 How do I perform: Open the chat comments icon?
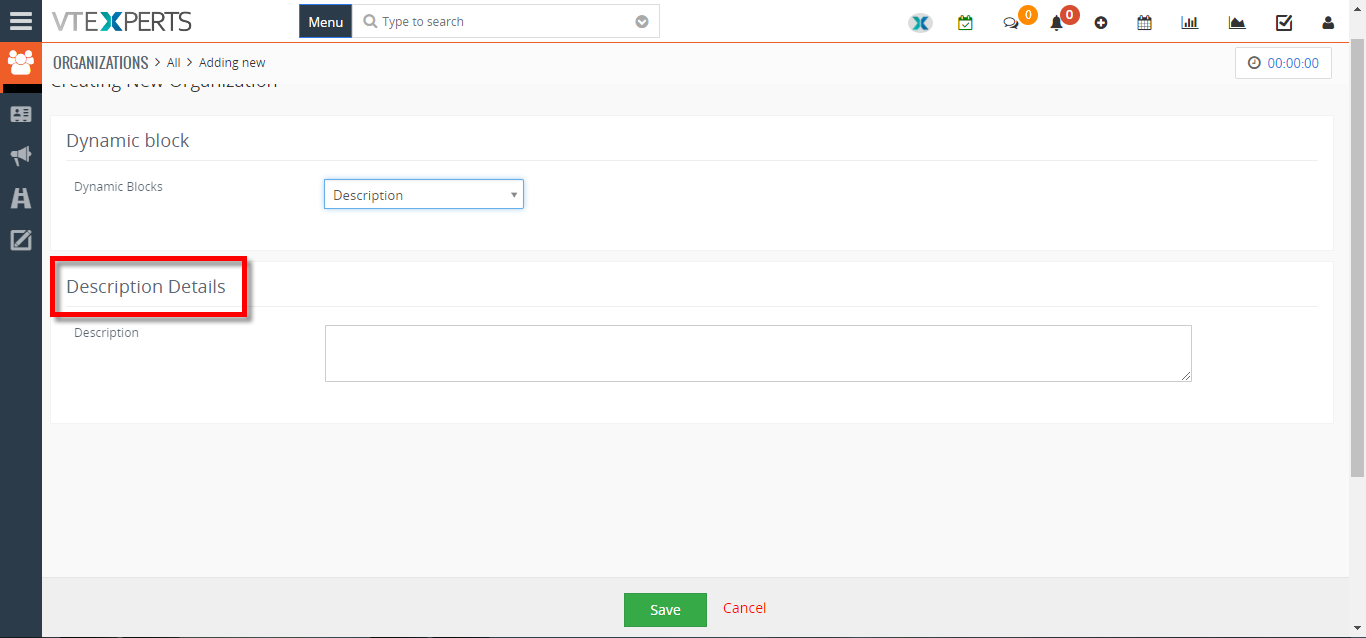tap(1011, 23)
